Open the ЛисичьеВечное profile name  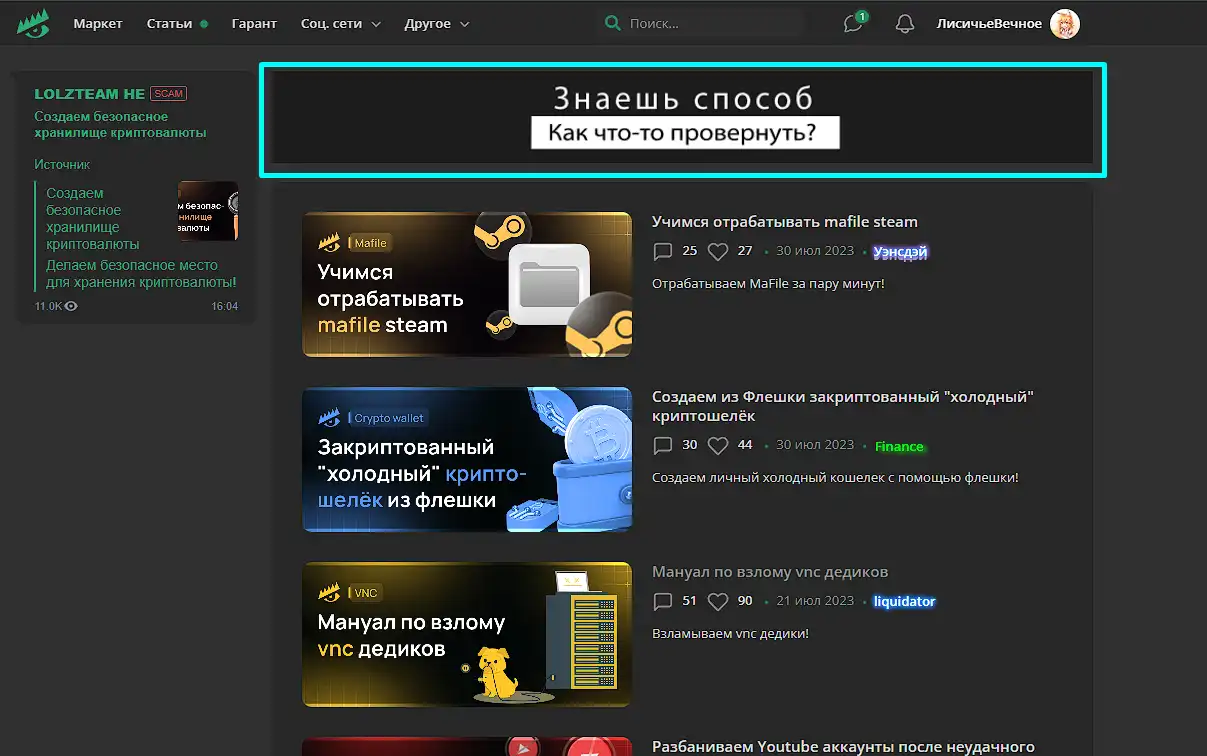click(989, 24)
